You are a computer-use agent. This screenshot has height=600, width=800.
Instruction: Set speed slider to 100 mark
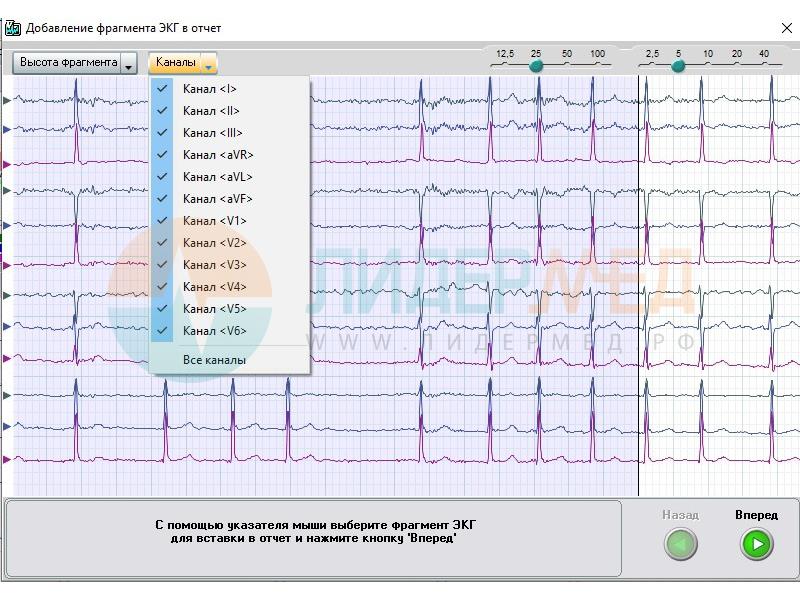click(x=598, y=66)
